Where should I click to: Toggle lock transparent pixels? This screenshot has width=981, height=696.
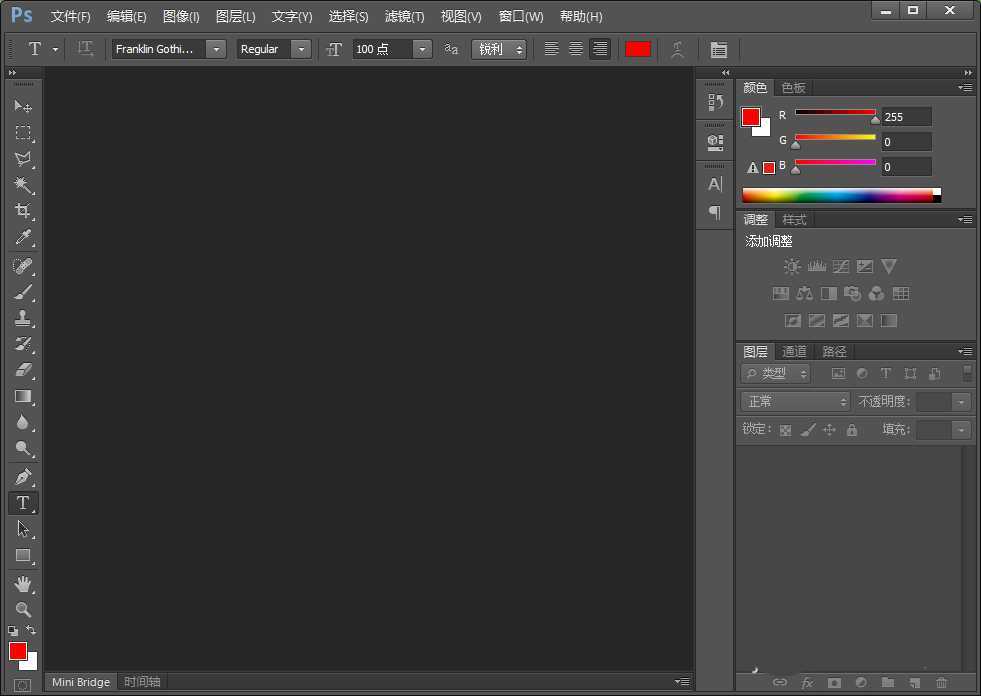point(785,430)
